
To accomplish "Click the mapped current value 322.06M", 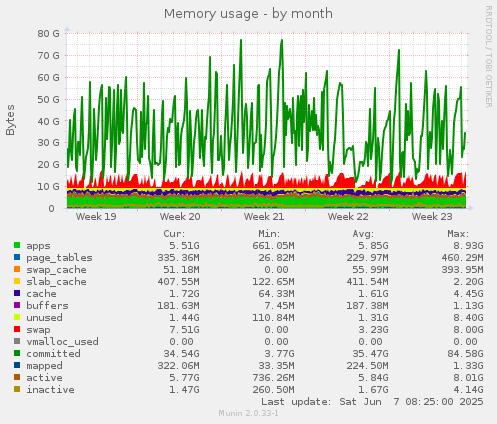I will [x=178, y=366].
